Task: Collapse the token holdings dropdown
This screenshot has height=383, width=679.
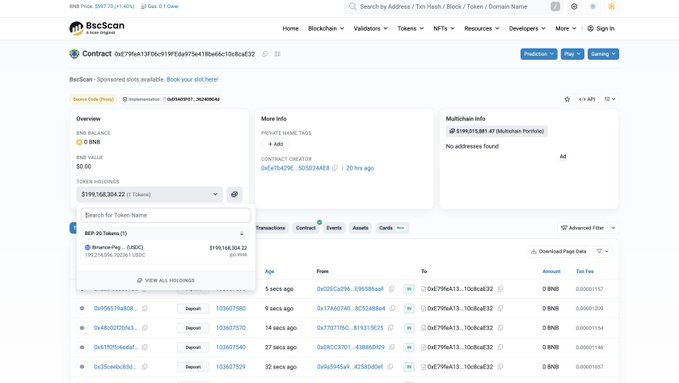Action: pos(149,195)
